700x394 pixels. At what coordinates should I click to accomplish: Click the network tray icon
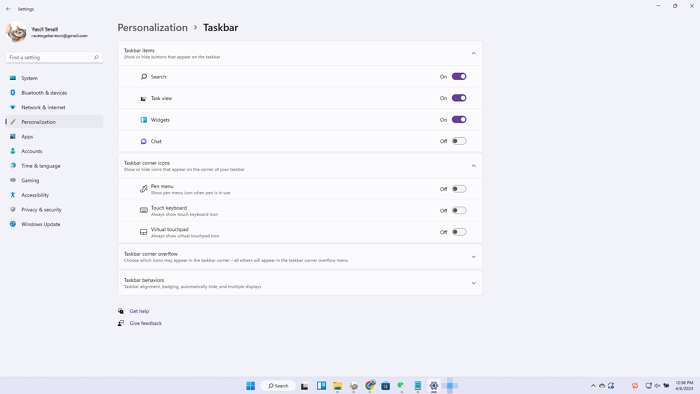(649, 386)
